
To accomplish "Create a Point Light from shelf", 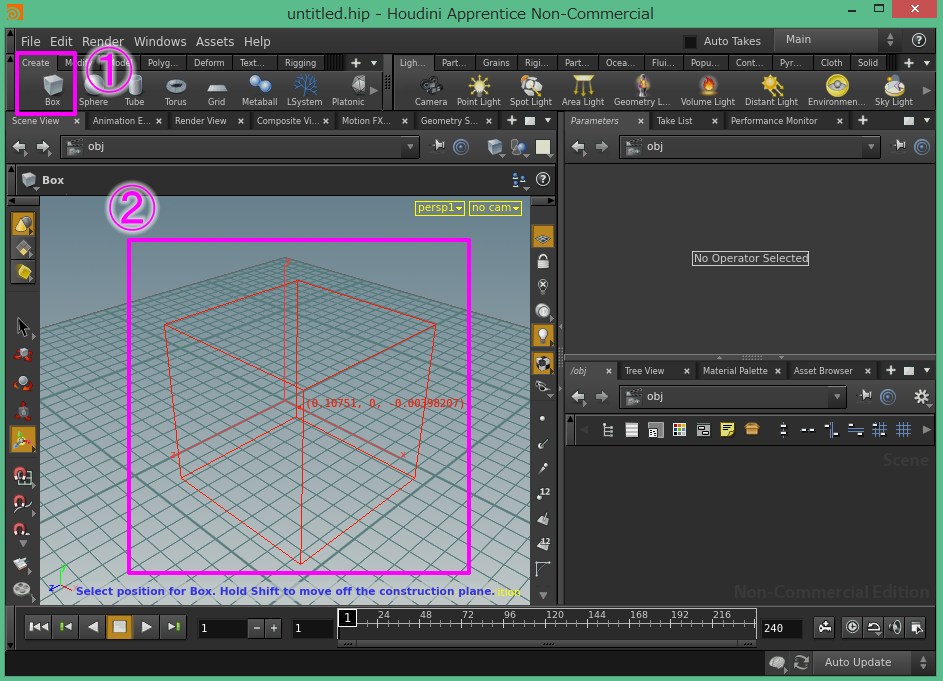I will point(479,89).
